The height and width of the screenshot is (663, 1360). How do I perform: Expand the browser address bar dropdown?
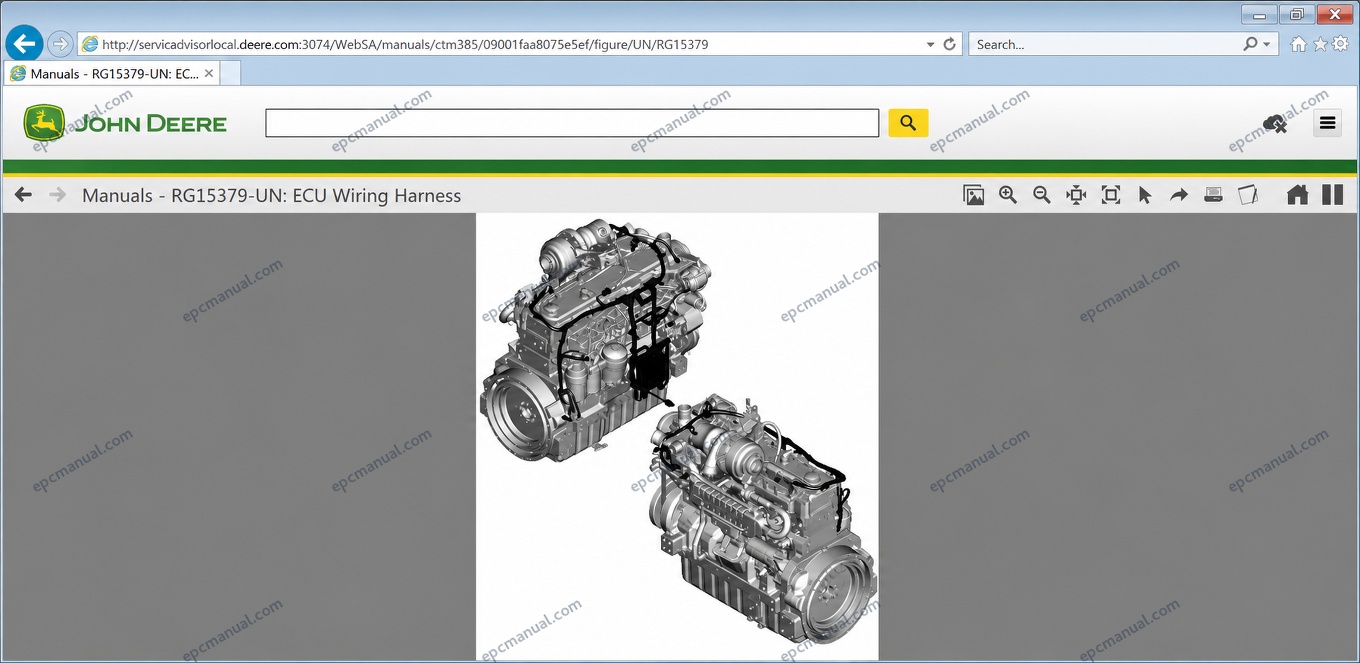point(930,44)
